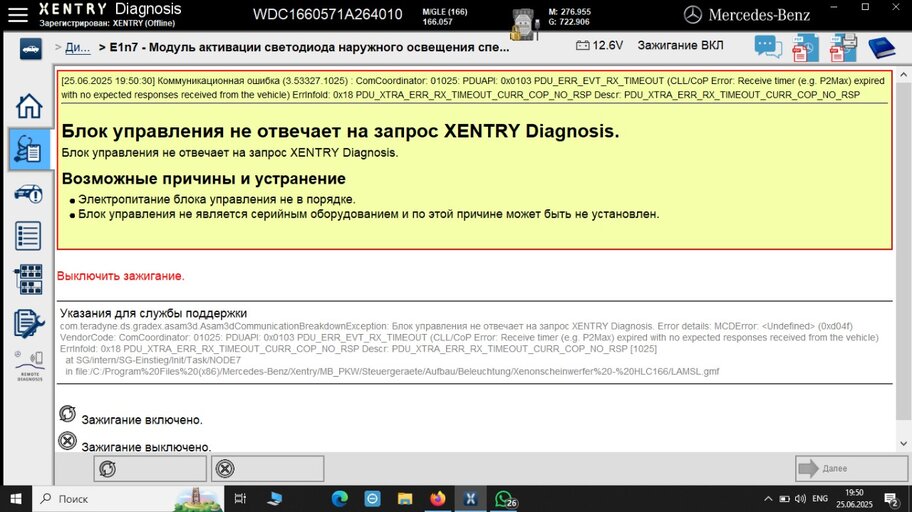The height and width of the screenshot is (512, 912).
Task: Click the M/GLE (166) model text
Action: point(445,12)
